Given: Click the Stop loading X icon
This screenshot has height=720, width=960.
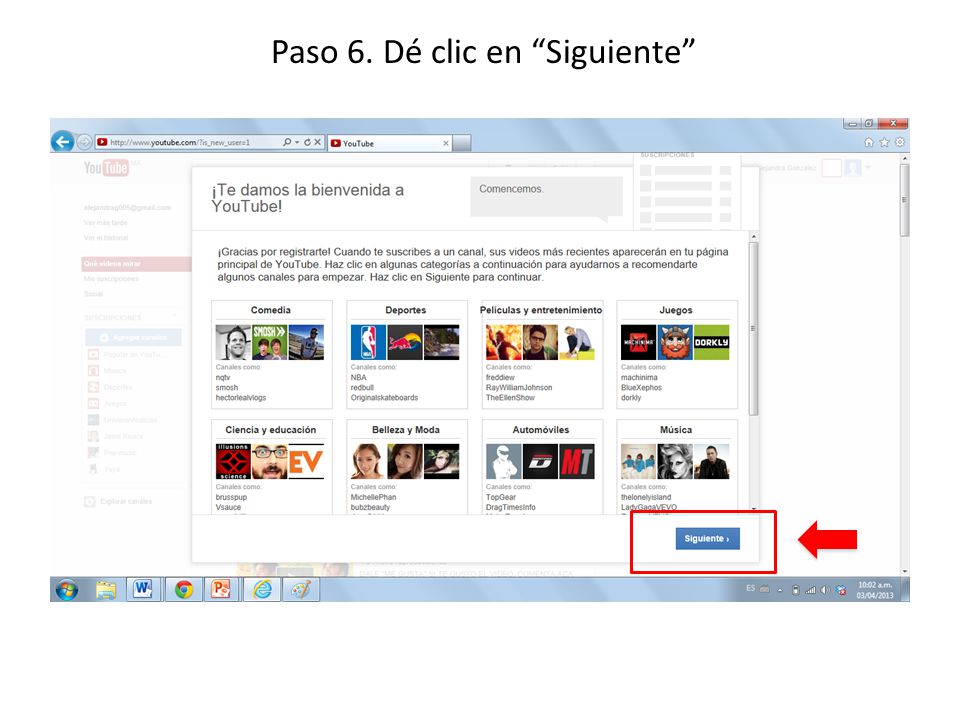Looking at the screenshot, I should tap(318, 142).
